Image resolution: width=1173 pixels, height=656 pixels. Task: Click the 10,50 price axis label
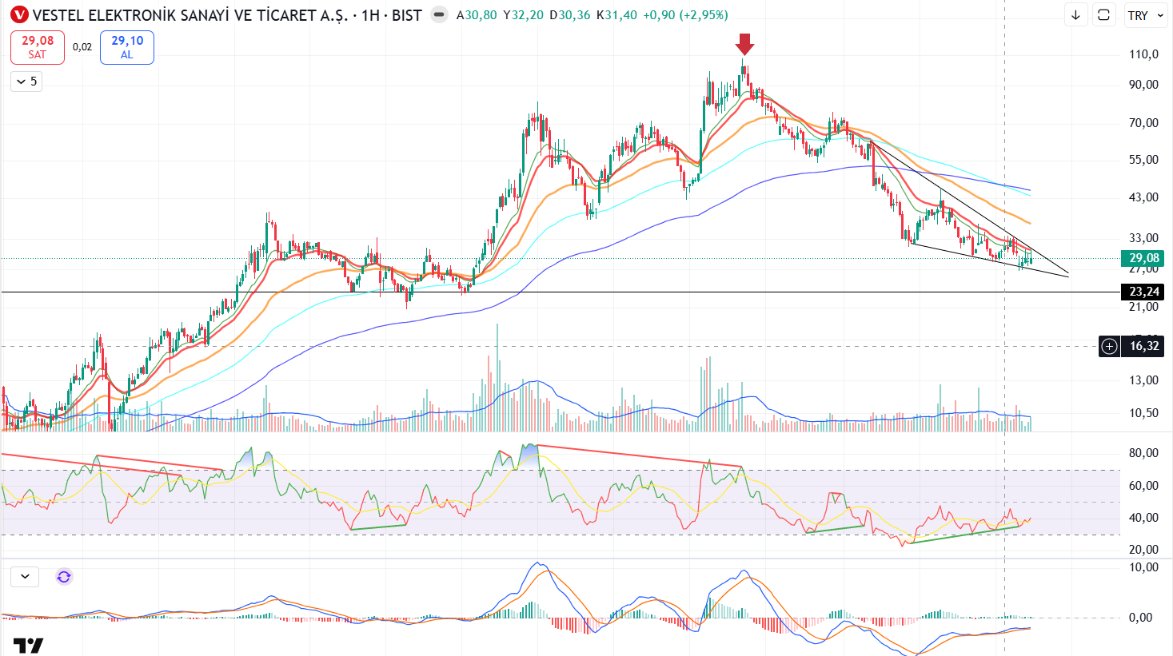tap(1144, 413)
